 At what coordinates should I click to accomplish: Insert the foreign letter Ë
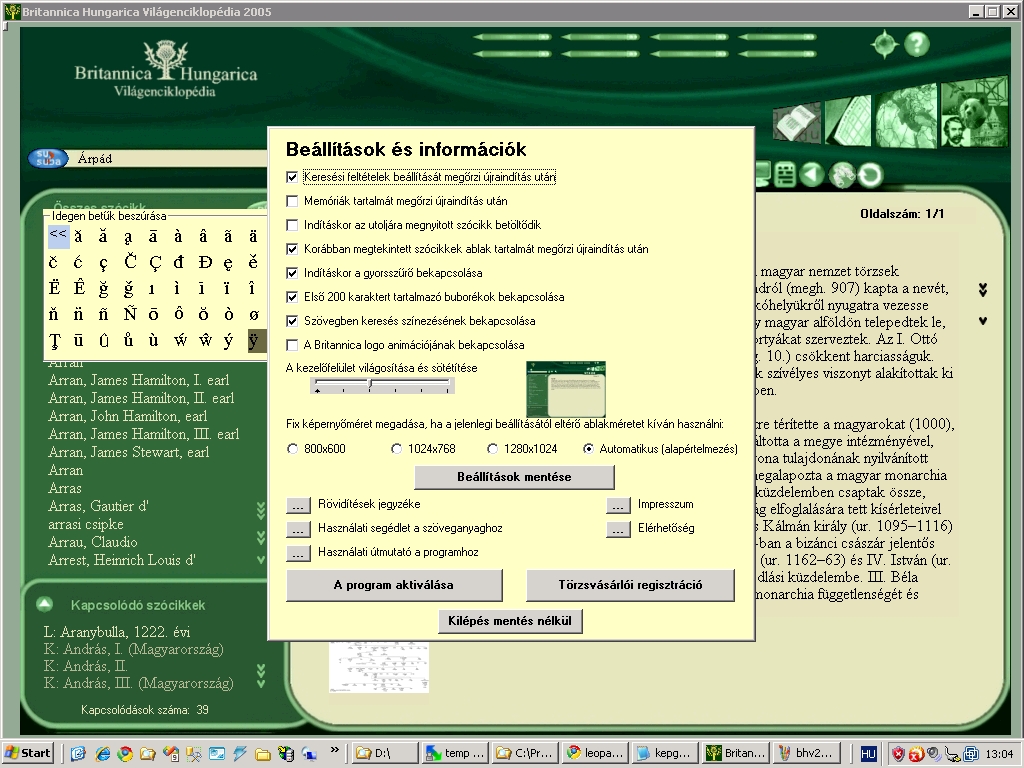coord(54,288)
